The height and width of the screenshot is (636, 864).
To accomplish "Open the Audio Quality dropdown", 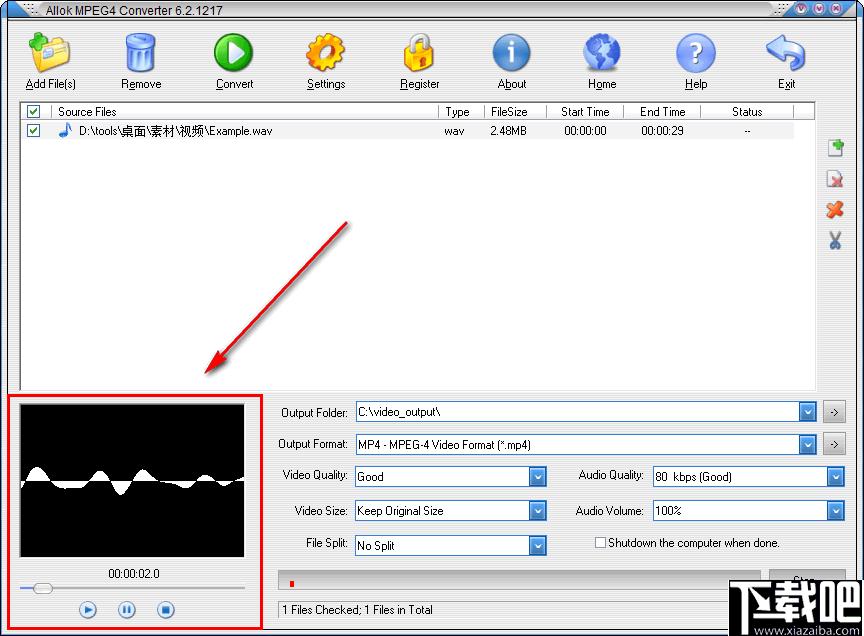I will 835,477.
